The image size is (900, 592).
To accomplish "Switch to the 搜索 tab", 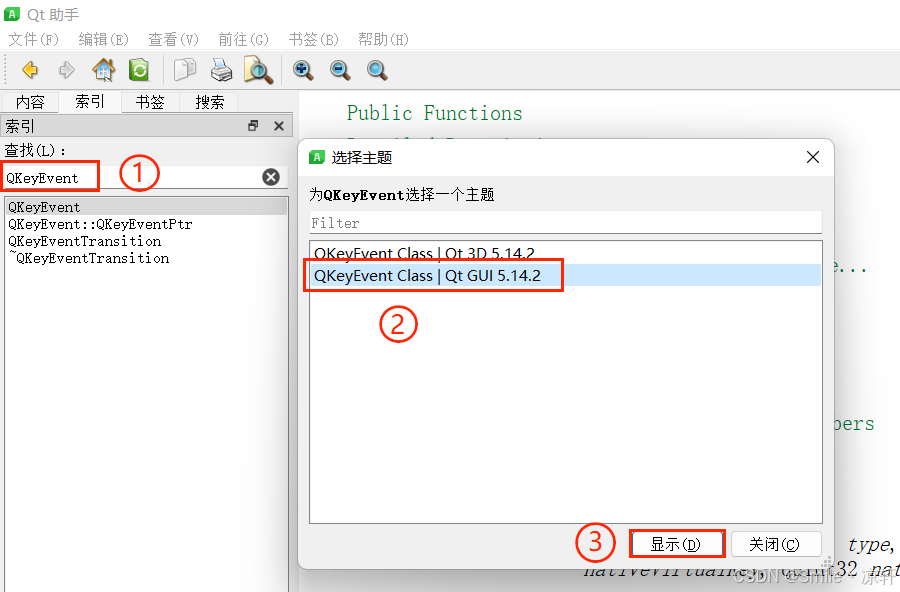I will [x=210, y=102].
